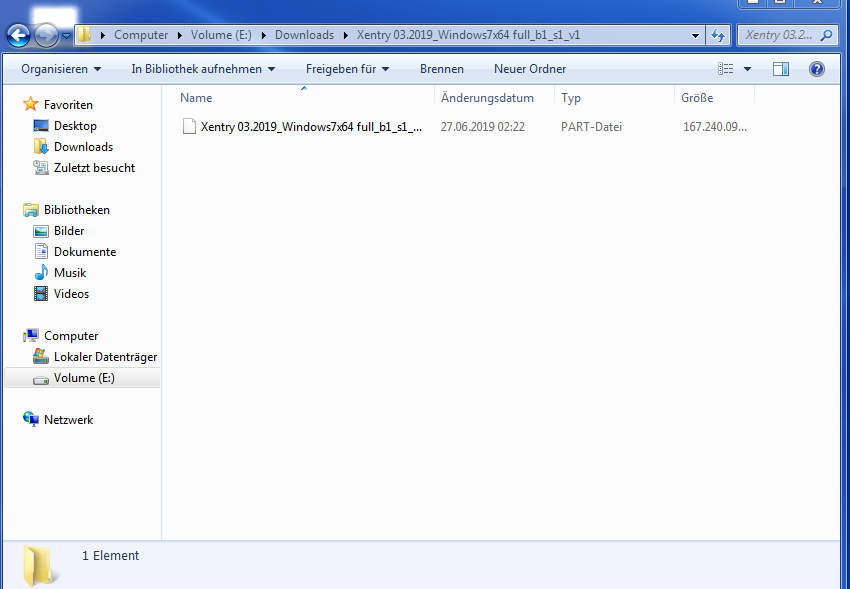Open the Freigeben für menu

click(347, 69)
